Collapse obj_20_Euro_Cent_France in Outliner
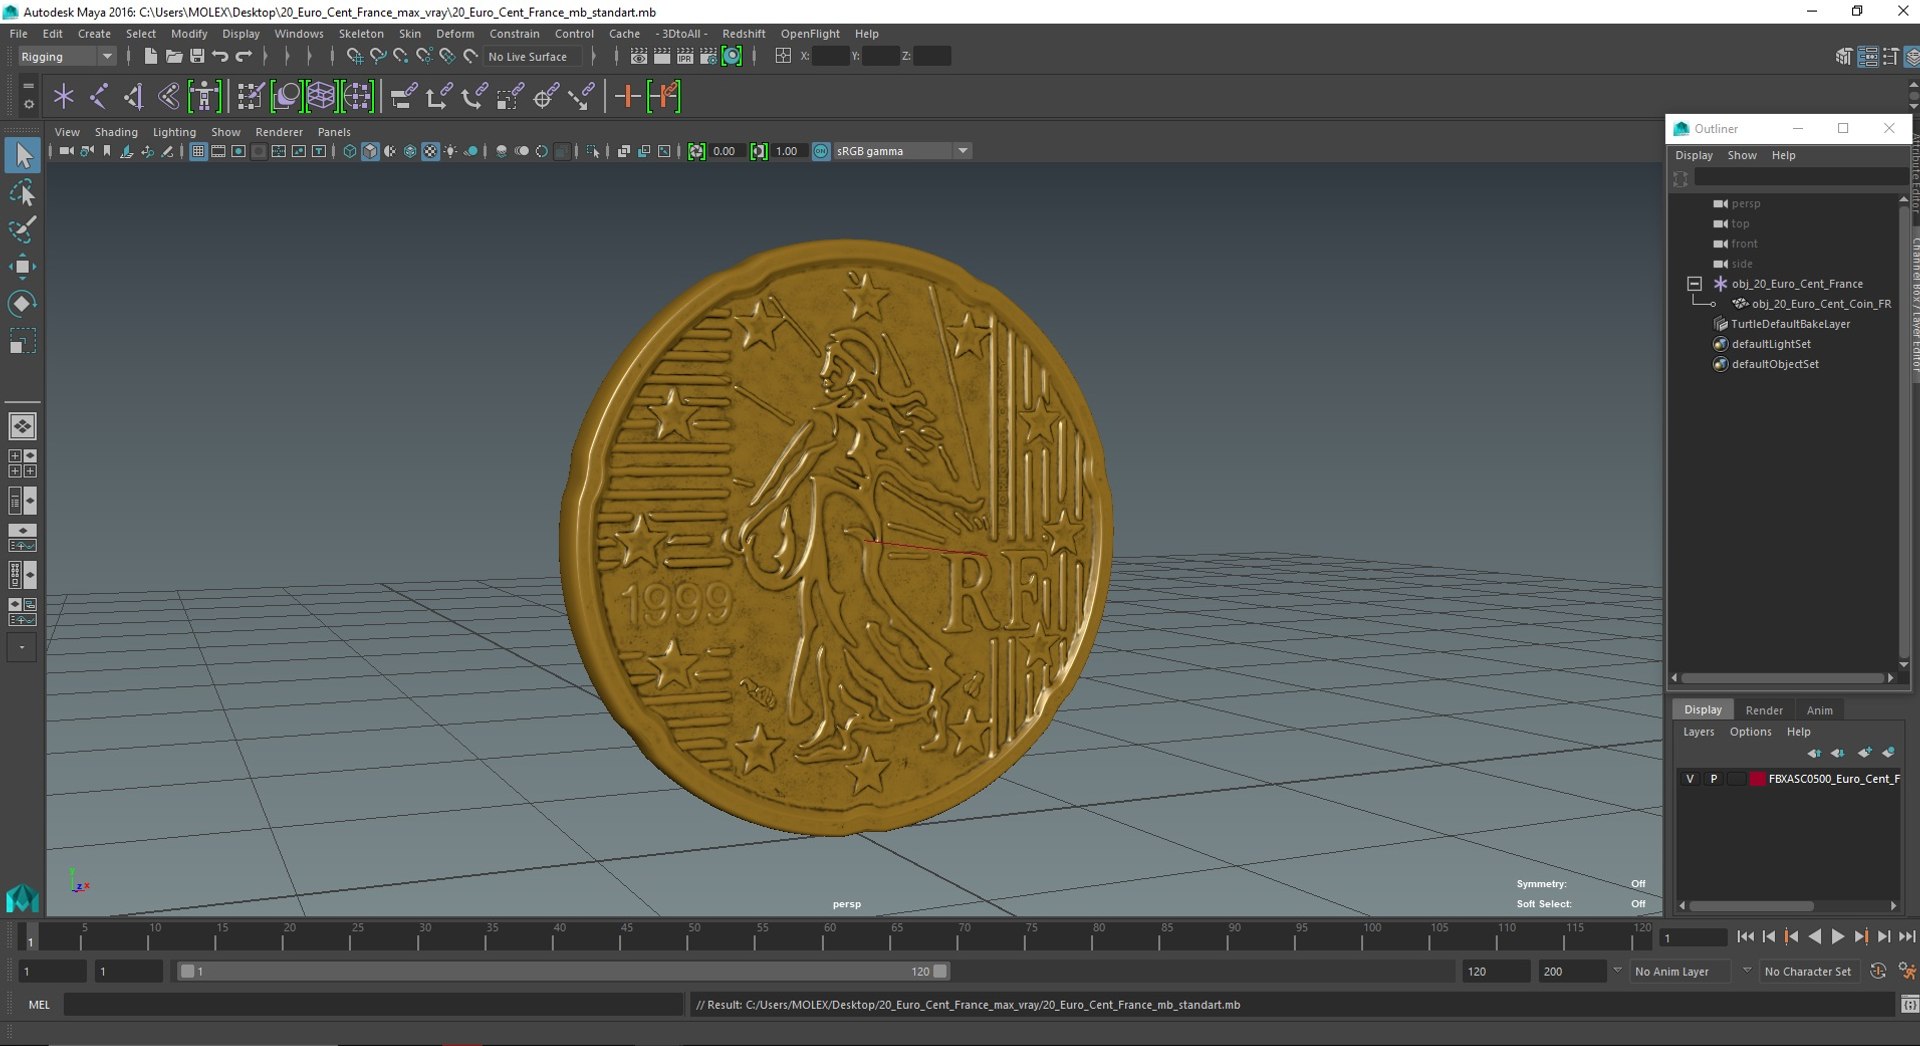Viewport: 1920px width, 1046px height. pyautogui.click(x=1694, y=284)
